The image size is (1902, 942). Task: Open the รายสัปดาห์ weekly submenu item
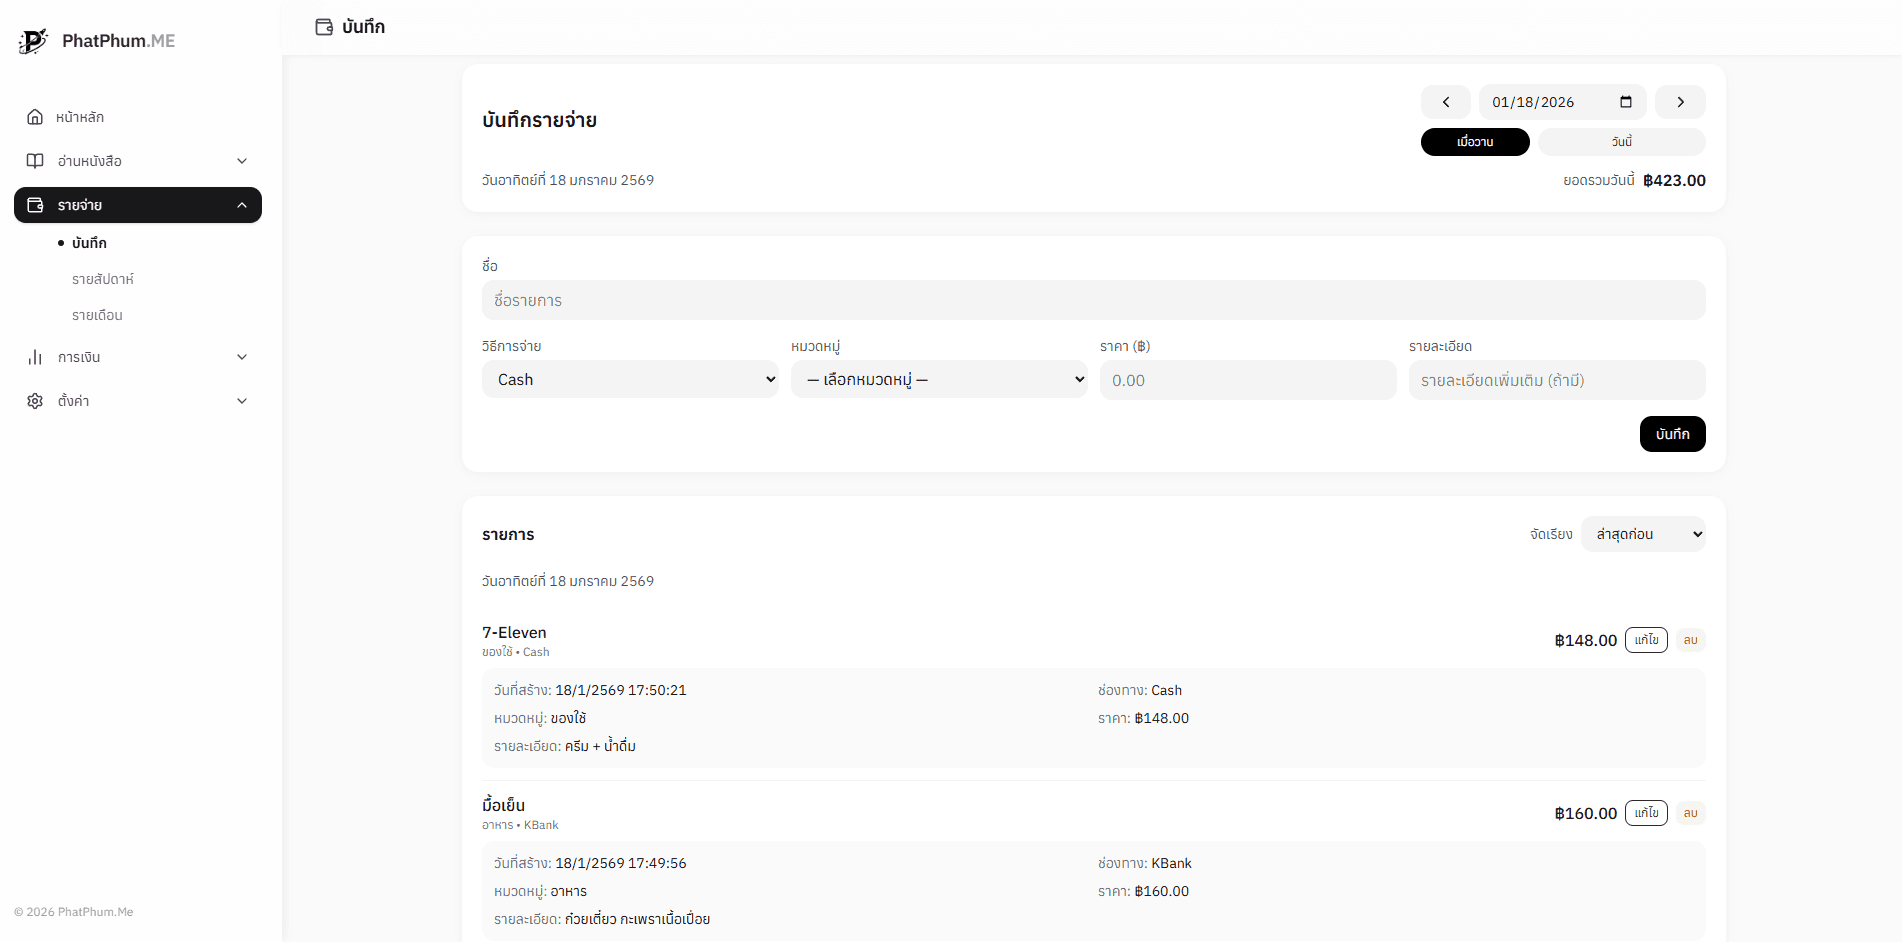pyautogui.click(x=103, y=279)
